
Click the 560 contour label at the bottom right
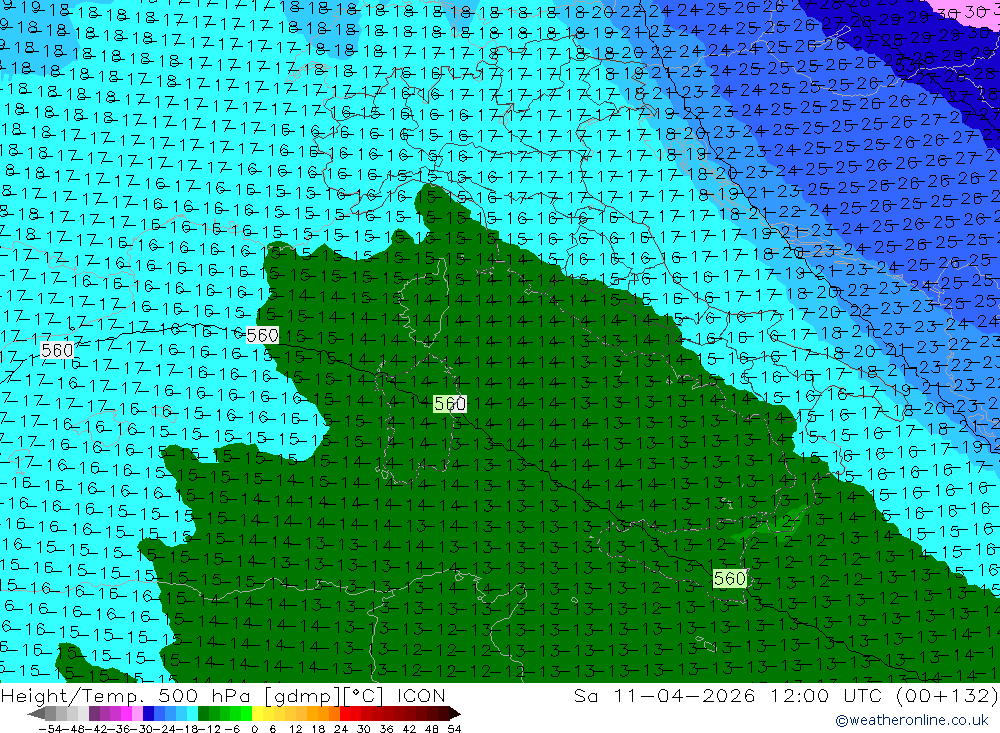(x=730, y=579)
